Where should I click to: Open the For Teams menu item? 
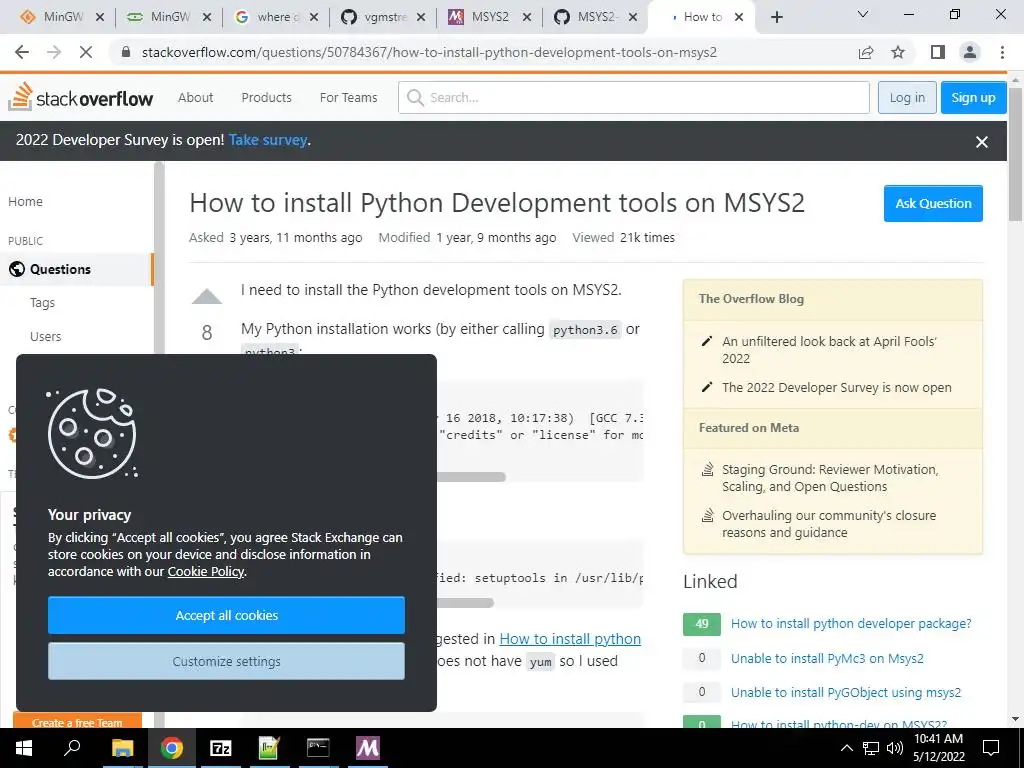348,97
